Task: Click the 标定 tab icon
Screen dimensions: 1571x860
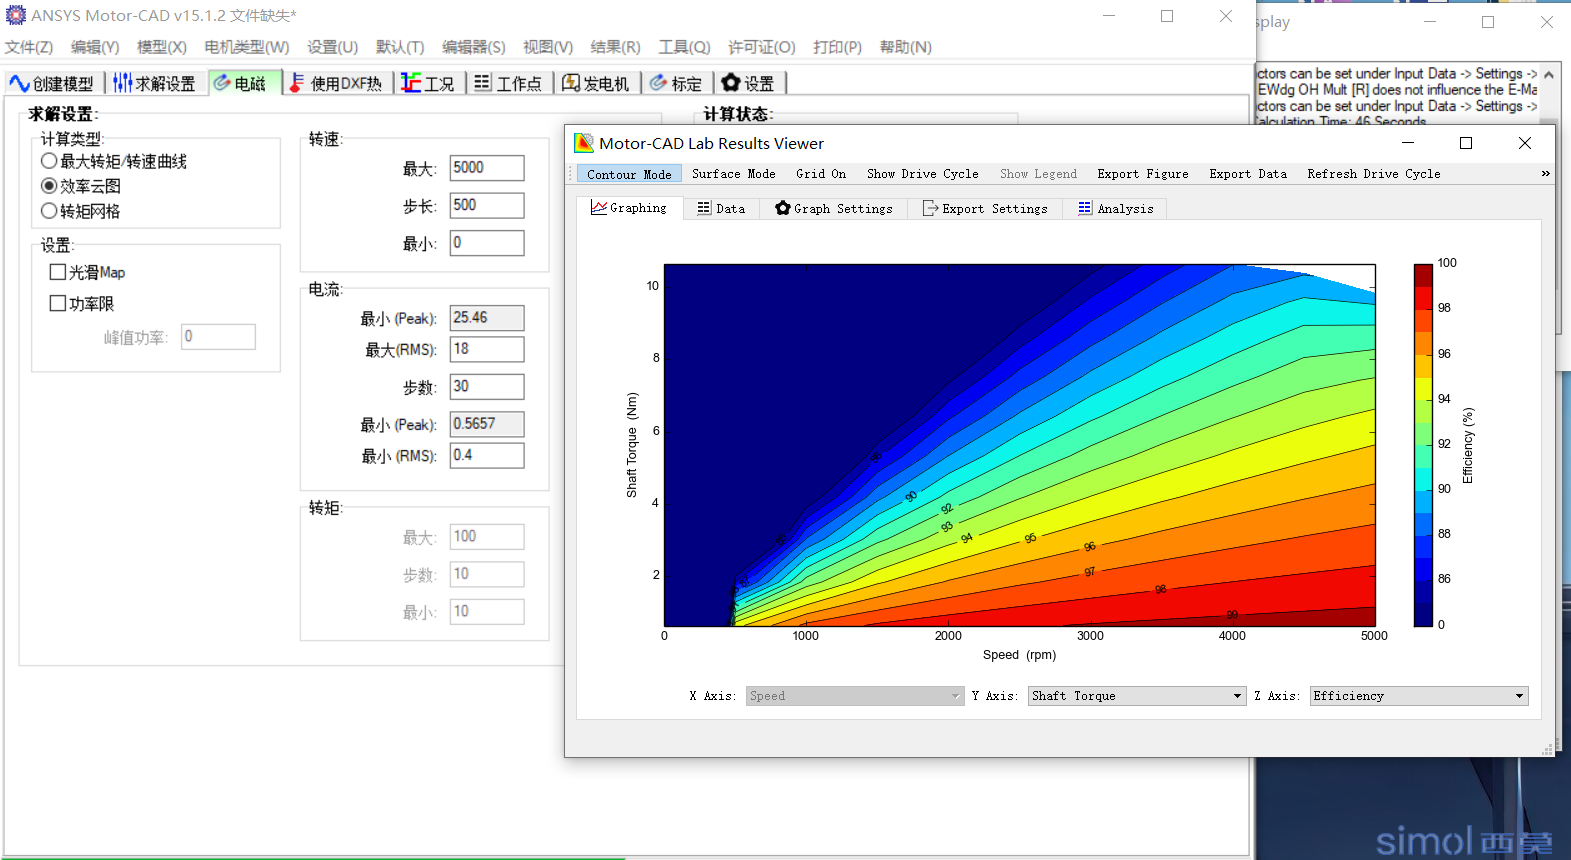Action: (x=658, y=83)
